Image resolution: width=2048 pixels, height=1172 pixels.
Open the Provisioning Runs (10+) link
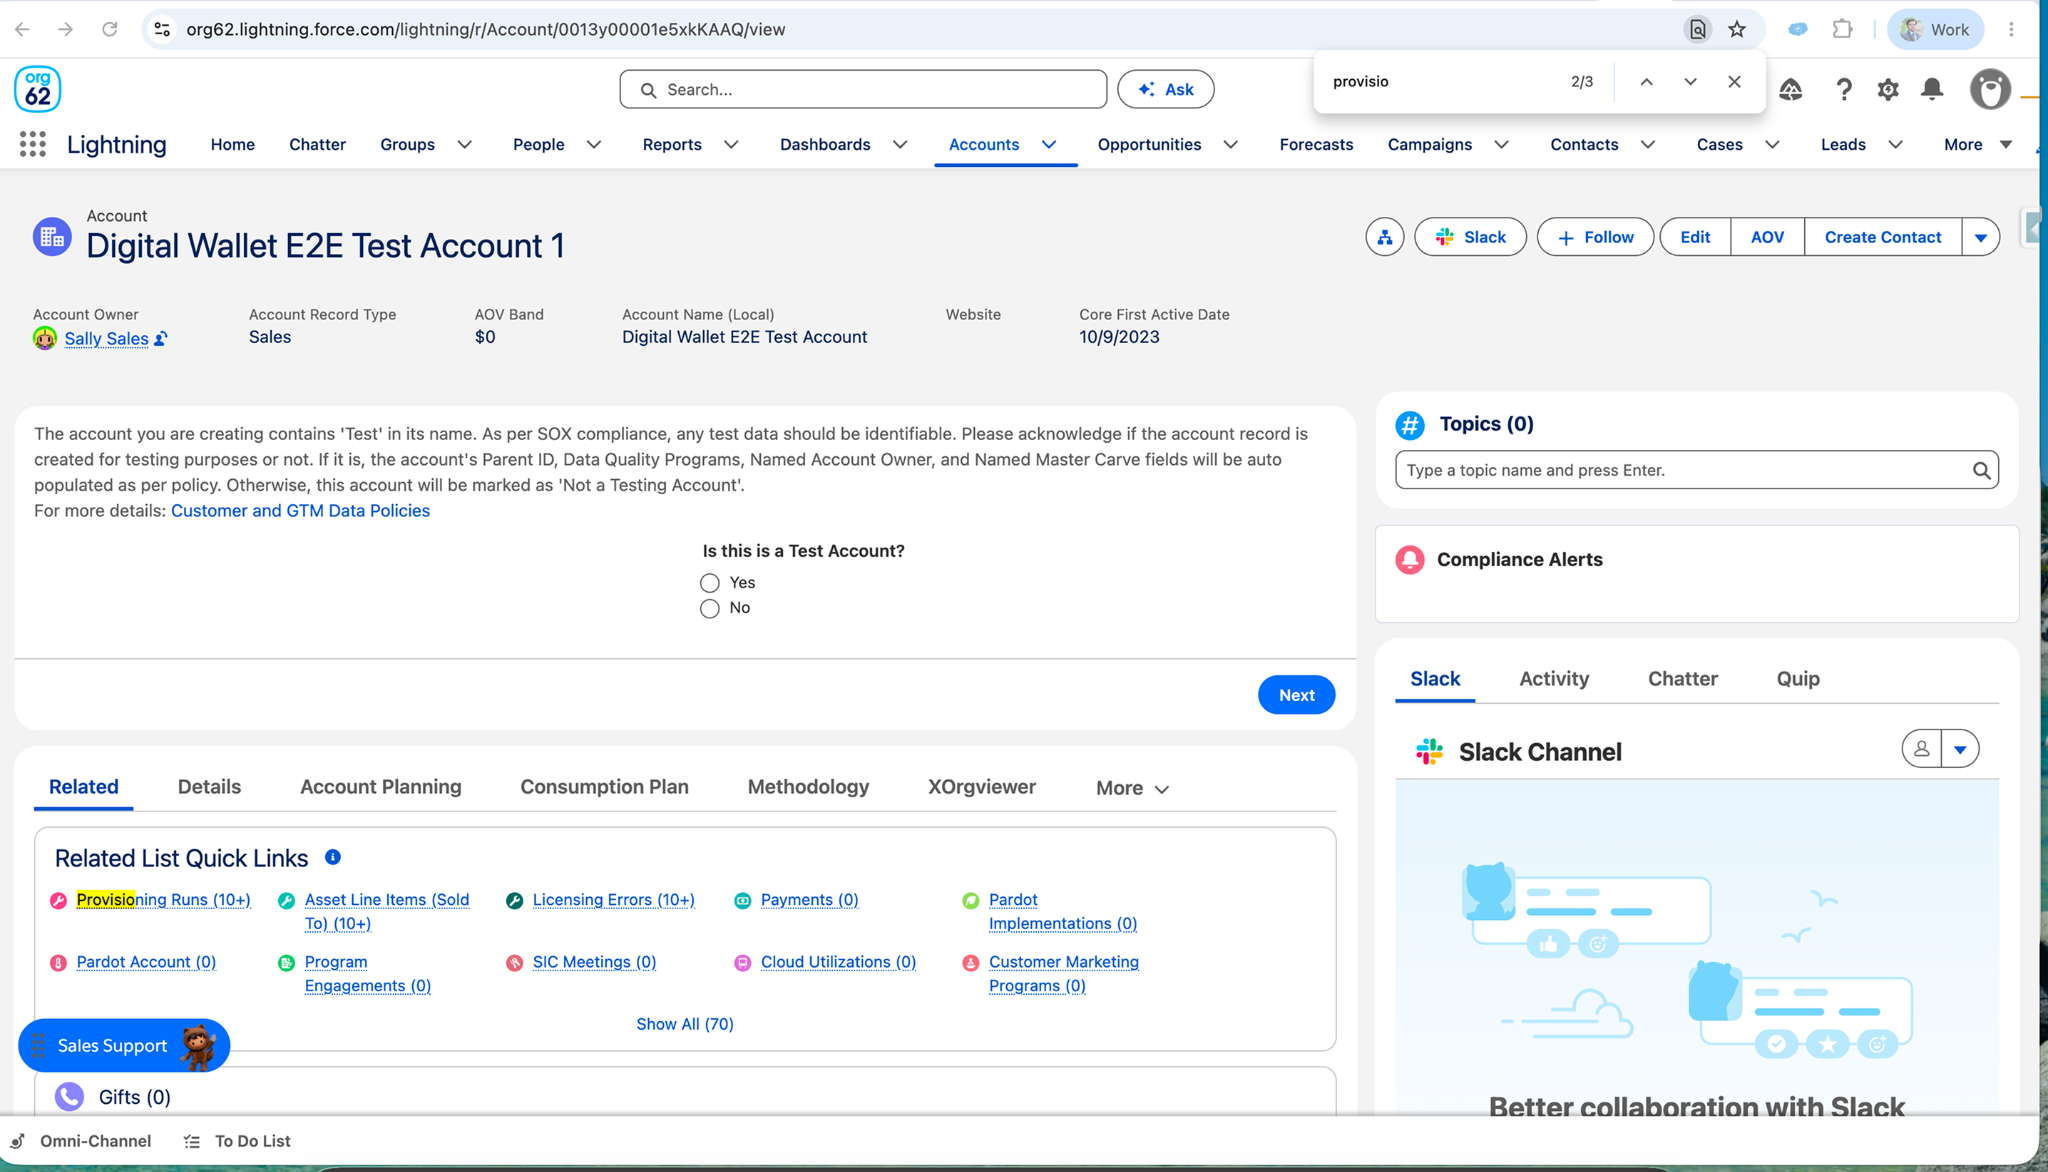tap(164, 900)
